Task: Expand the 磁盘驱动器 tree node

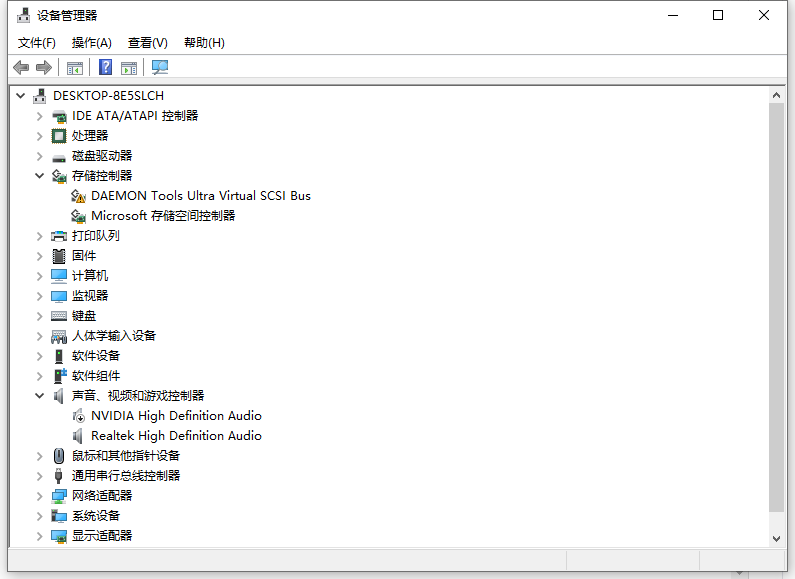Action: click(x=40, y=155)
